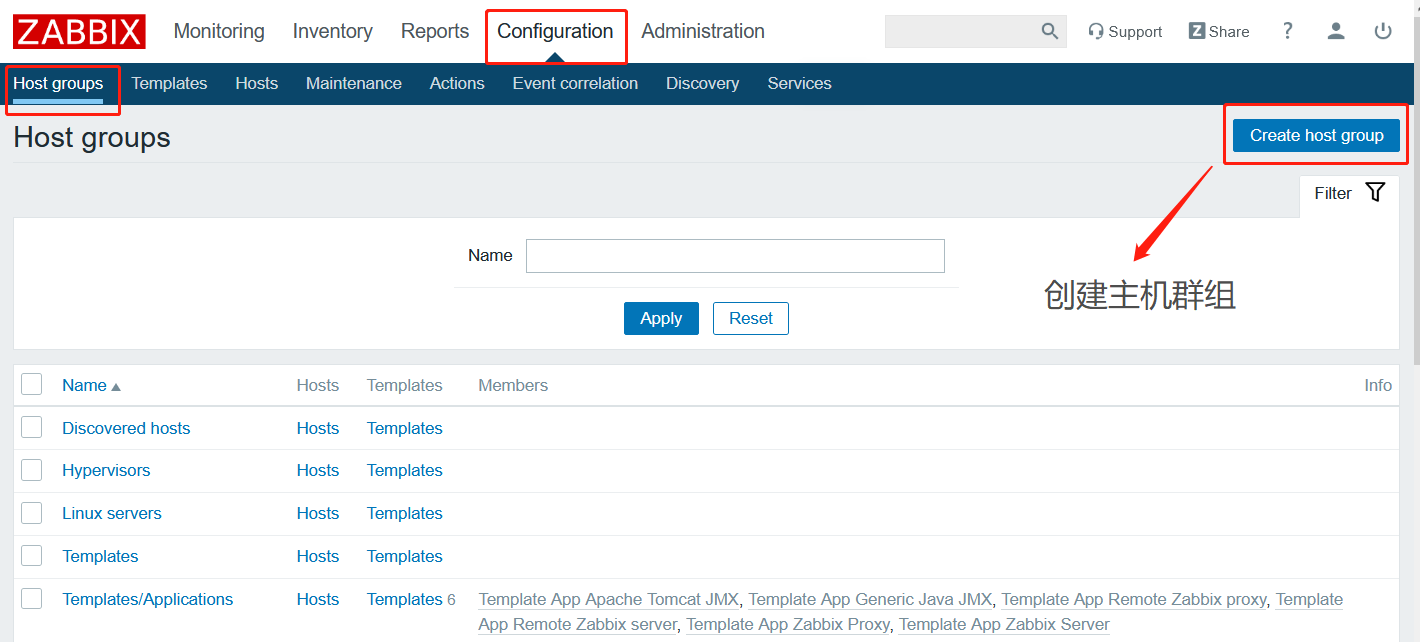Screen dimensions: 1420x642
Task: Open the Template App Zabbix Server link
Action: [x=1003, y=623]
